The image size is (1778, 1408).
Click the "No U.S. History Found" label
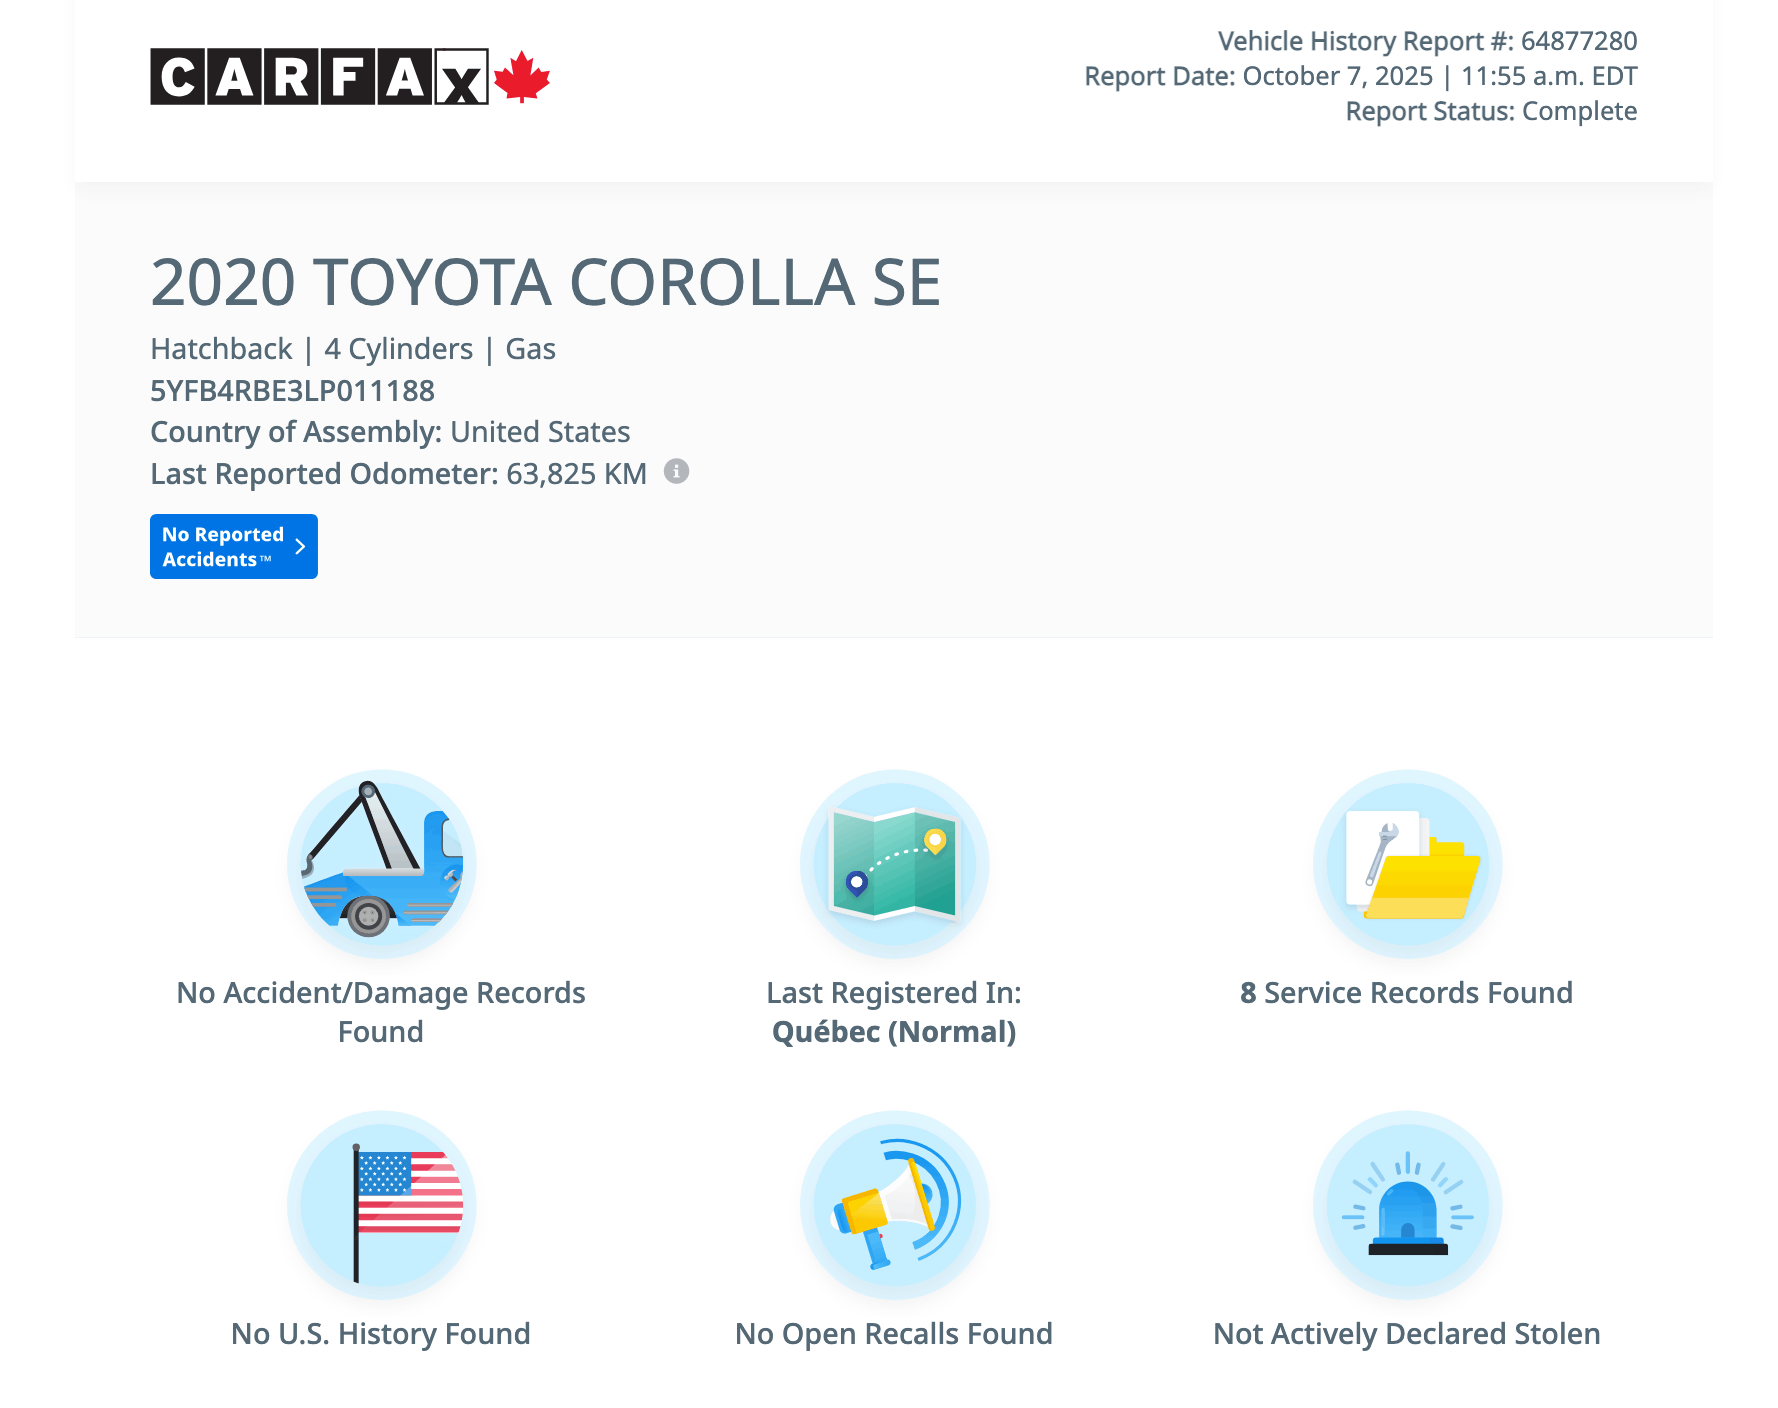381,1333
